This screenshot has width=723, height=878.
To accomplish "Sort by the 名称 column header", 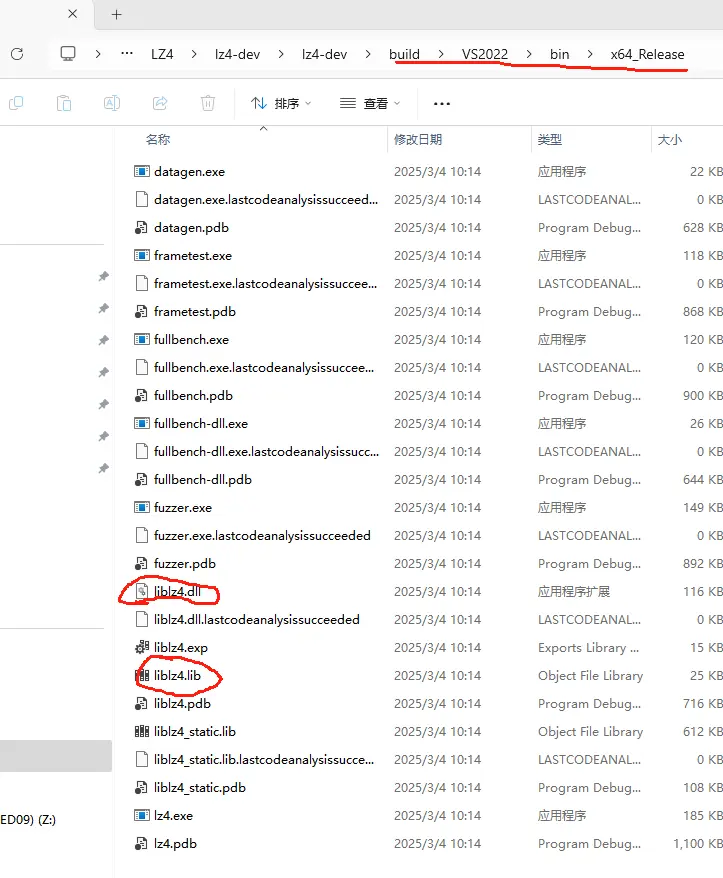I will (x=158, y=139).
